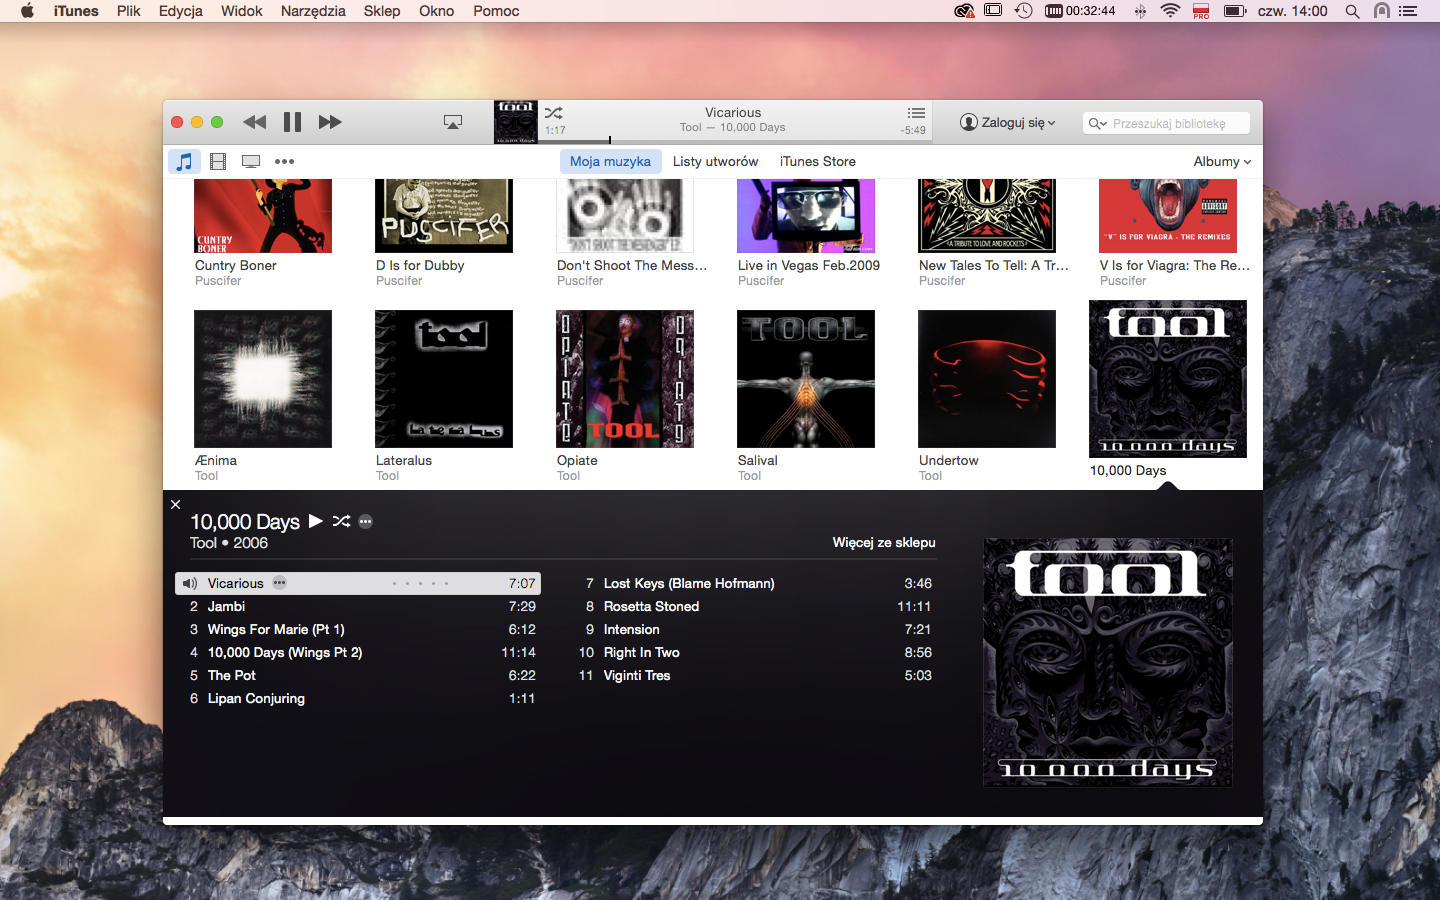1440x900 pixels.
Task: Open the options ellipsis on Vicarious track
Action: [x=280, y=583]
